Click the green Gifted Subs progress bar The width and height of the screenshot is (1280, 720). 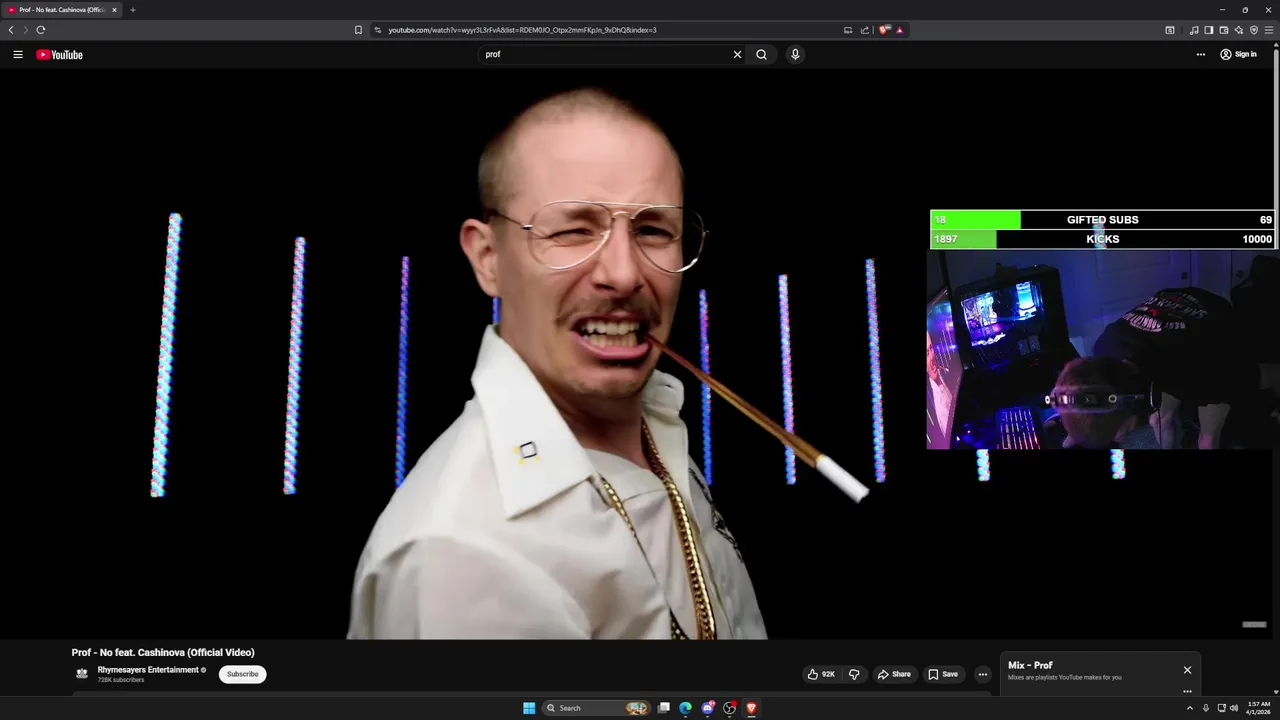pos(975,220)
